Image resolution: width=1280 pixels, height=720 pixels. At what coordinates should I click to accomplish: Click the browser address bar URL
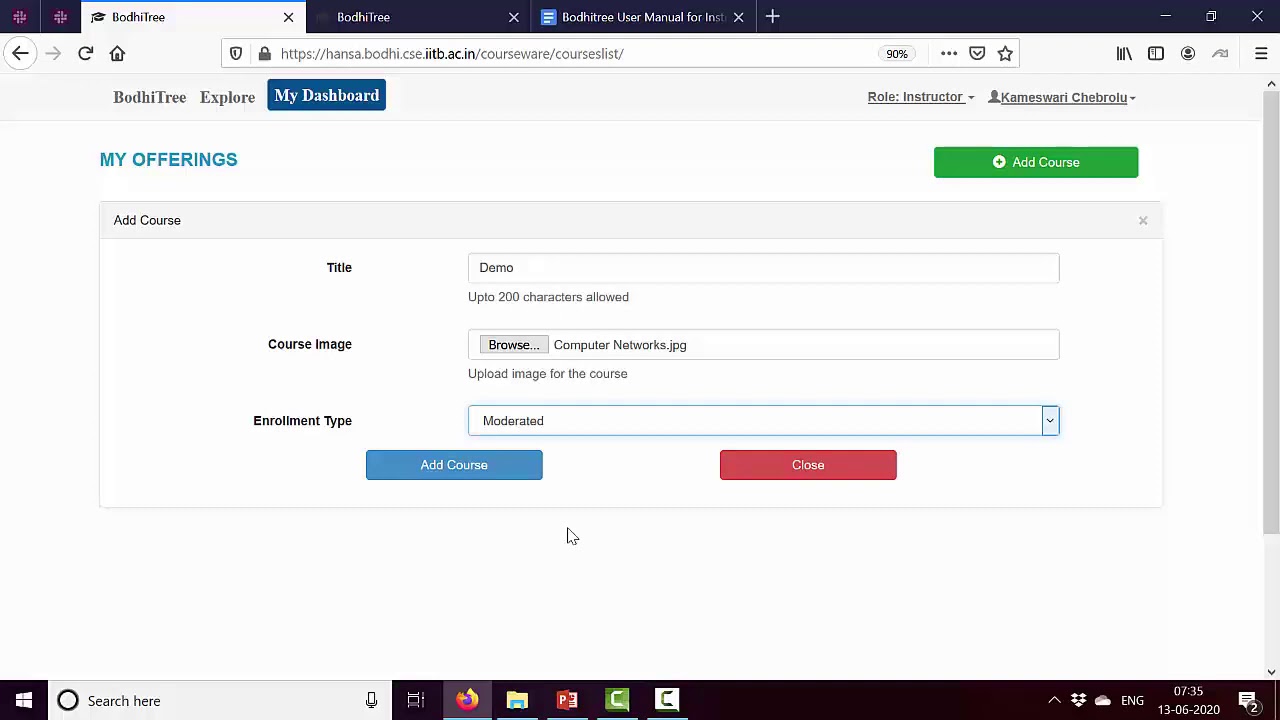click(452, 54)
